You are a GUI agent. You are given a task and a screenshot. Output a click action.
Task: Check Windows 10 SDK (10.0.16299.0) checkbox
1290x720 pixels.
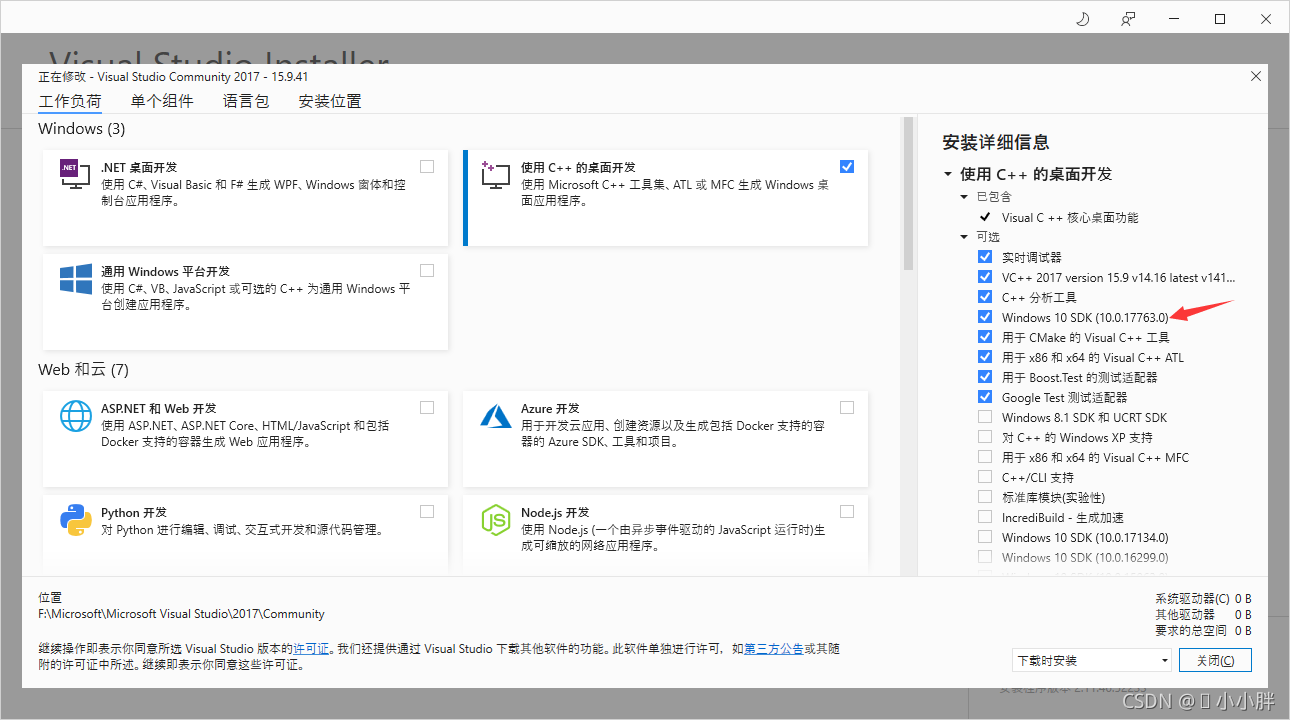tap(985, 557)
